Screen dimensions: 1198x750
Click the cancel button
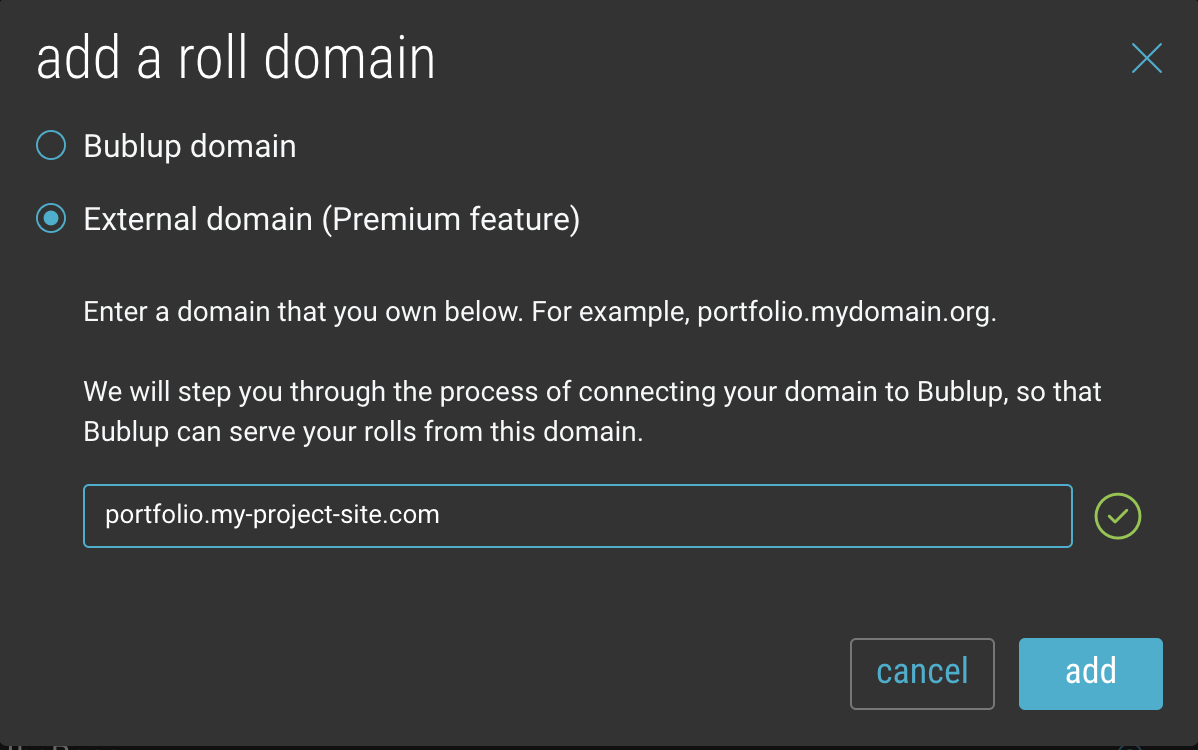coord(922,674)
